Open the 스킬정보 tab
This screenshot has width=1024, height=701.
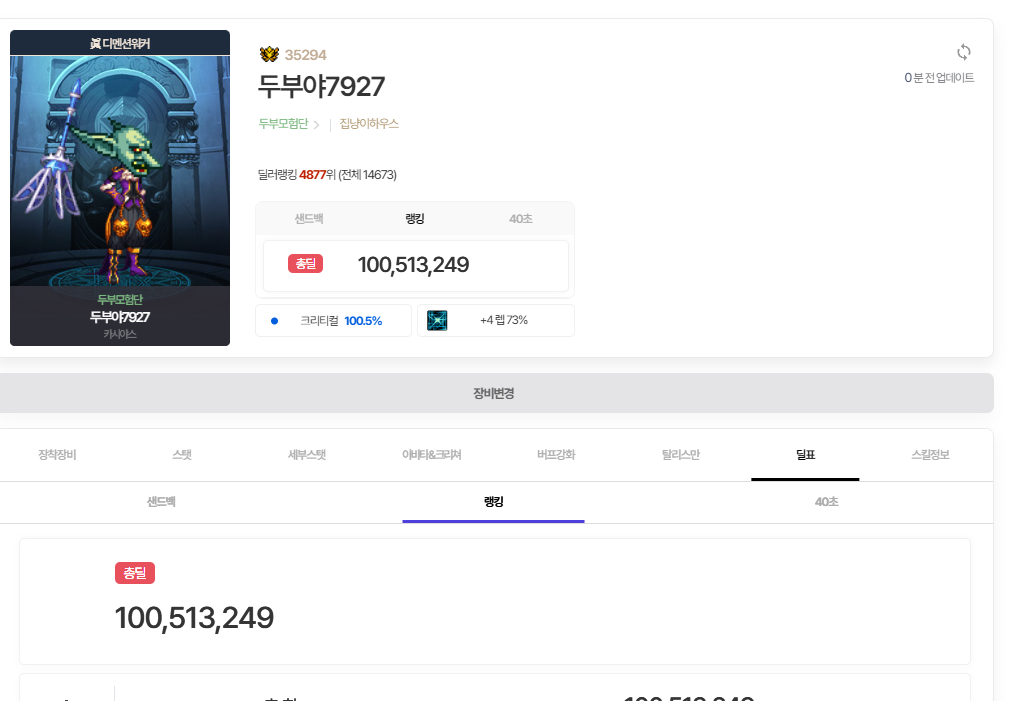930,455
